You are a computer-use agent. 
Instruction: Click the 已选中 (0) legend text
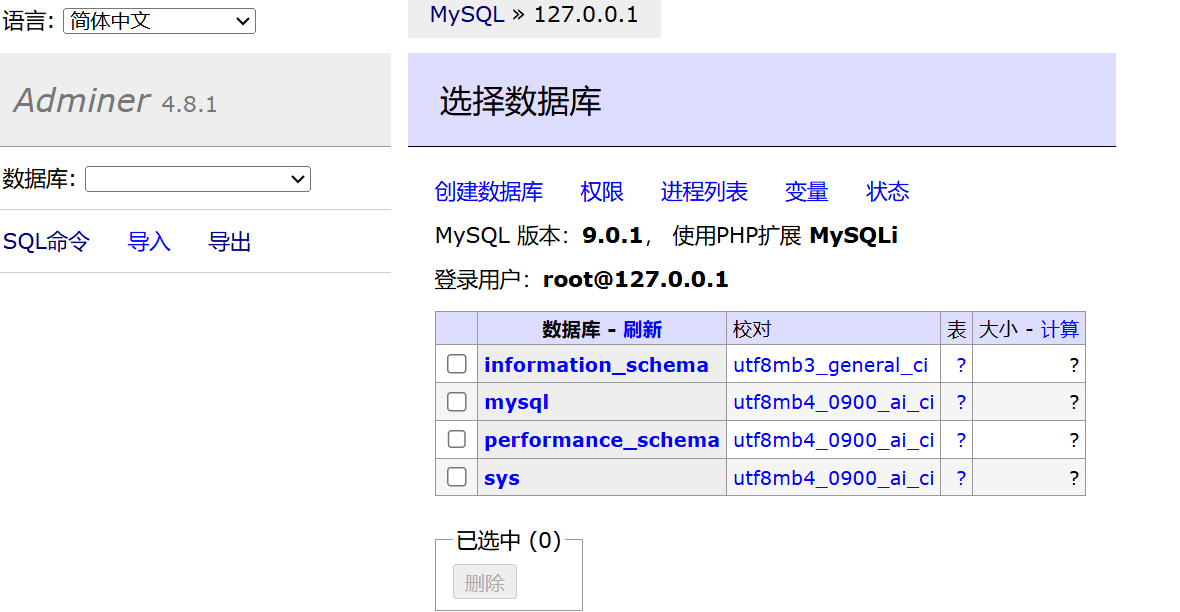(x=509, y=540)
